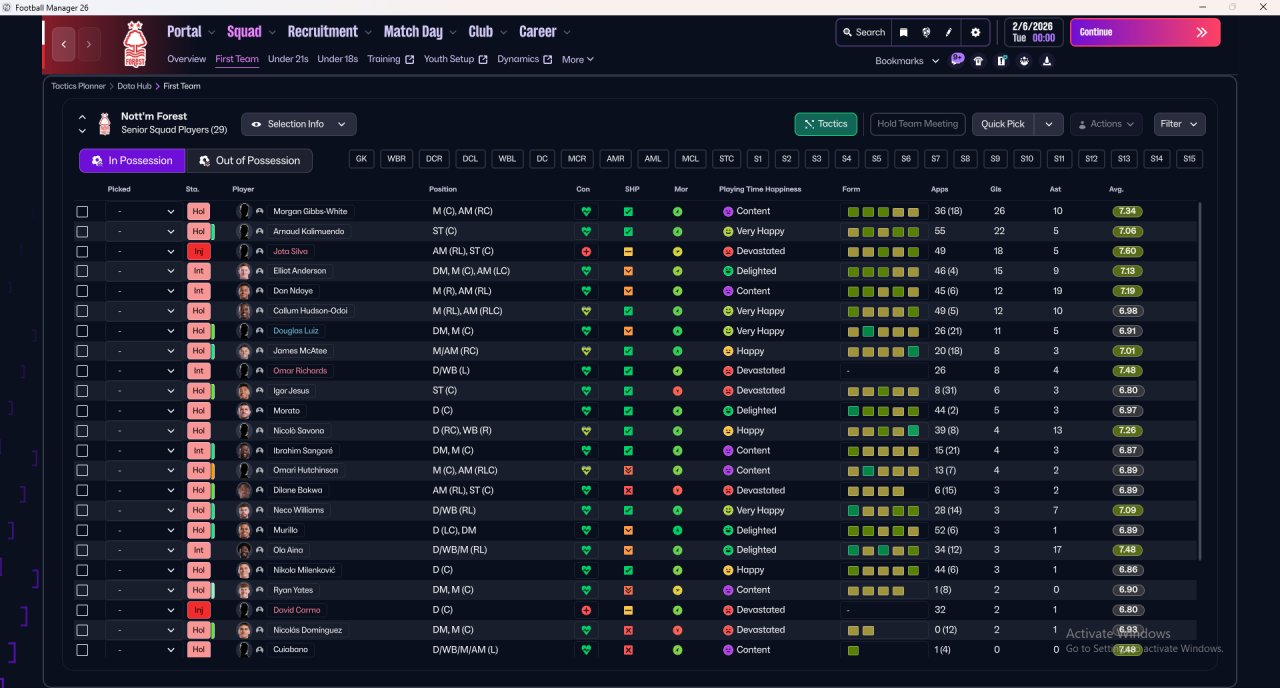Open the messages icon with 9+ badge
This screenshot has width=1280, height=688.
(x=957, y=60)
